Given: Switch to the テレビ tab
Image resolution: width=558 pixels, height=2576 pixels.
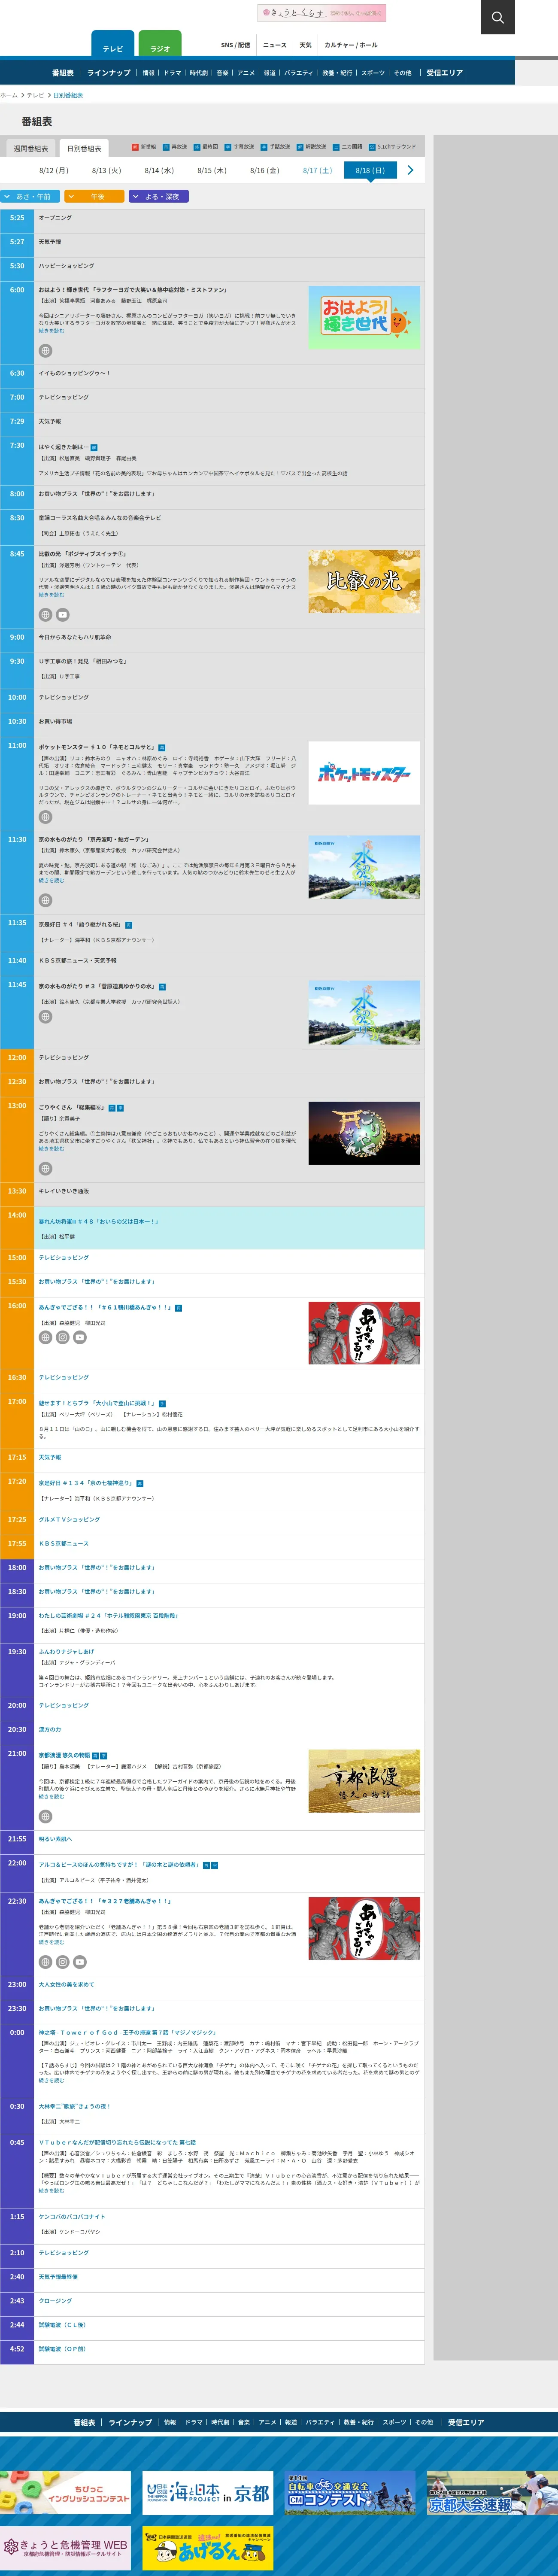Looking at the screenshot, I should pyautogui.click(x=113, y=44).
